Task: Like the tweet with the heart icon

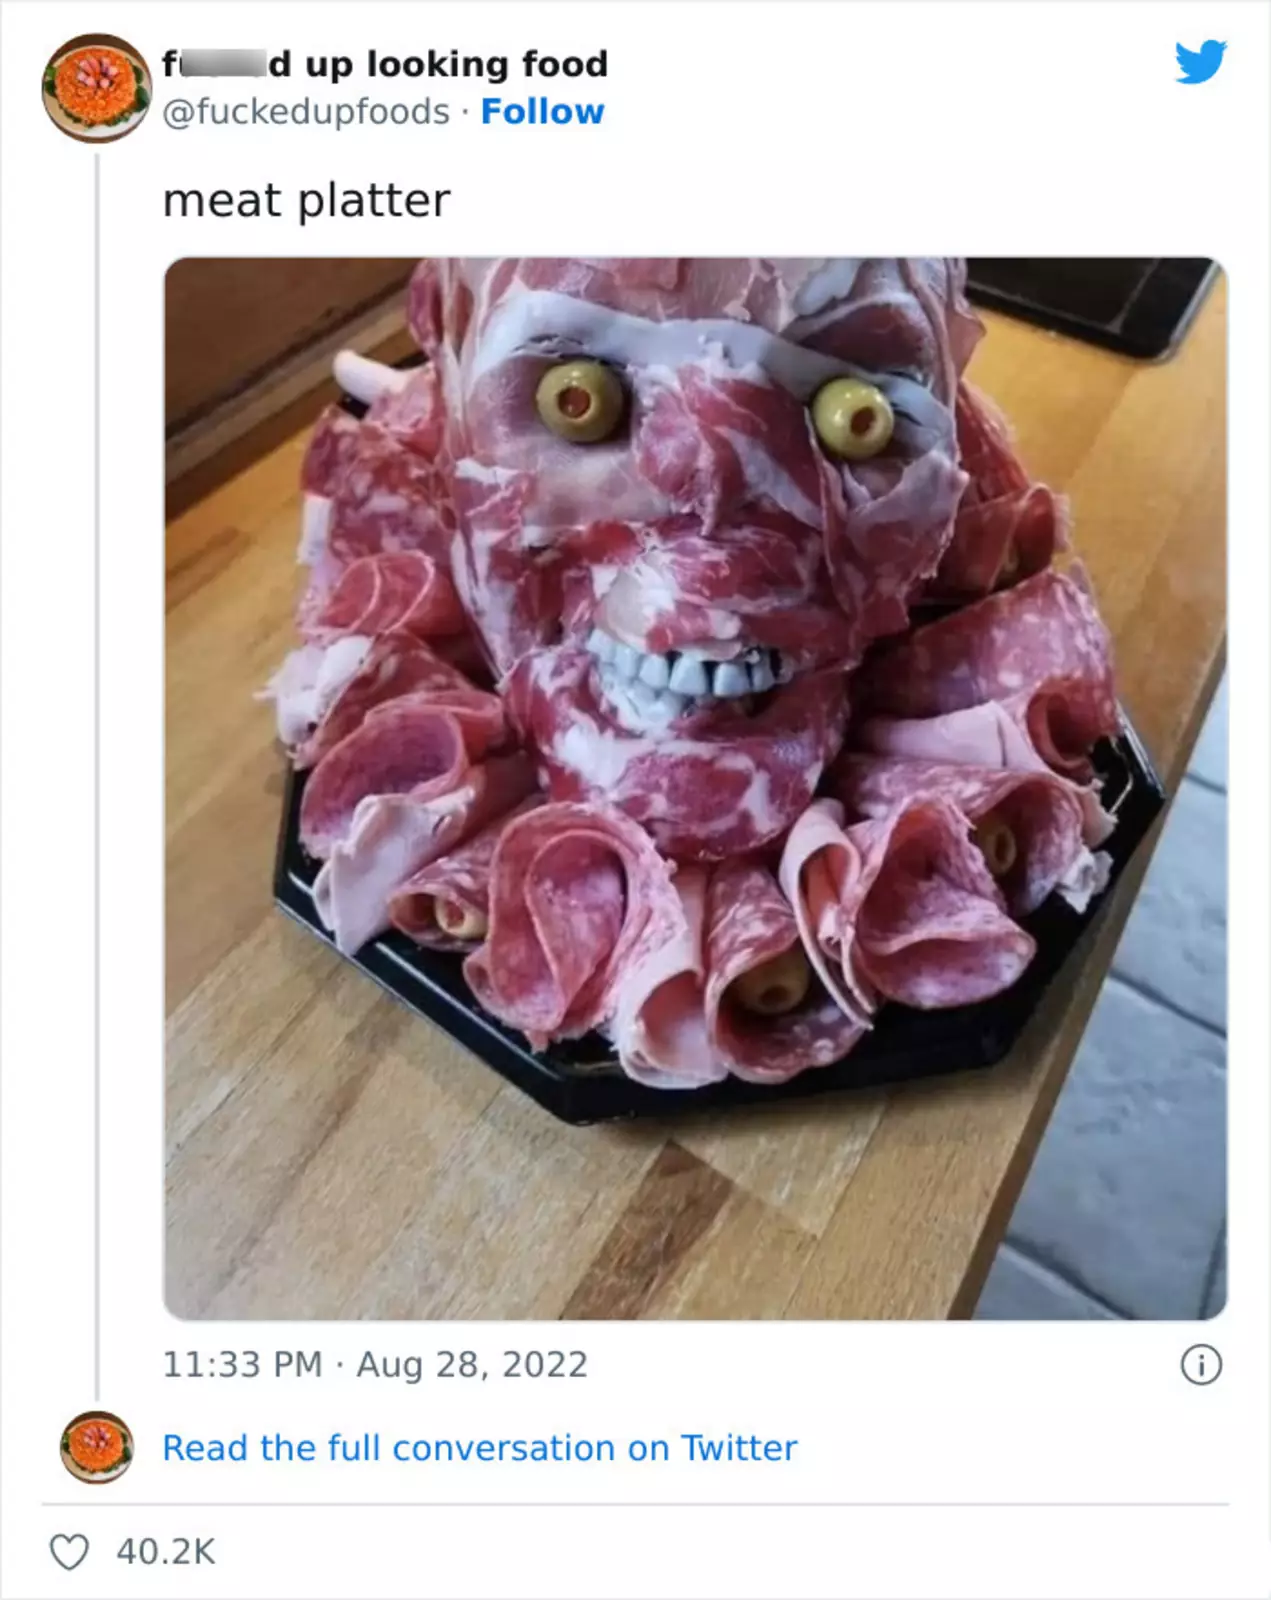Action: (x=69, y=1552)
